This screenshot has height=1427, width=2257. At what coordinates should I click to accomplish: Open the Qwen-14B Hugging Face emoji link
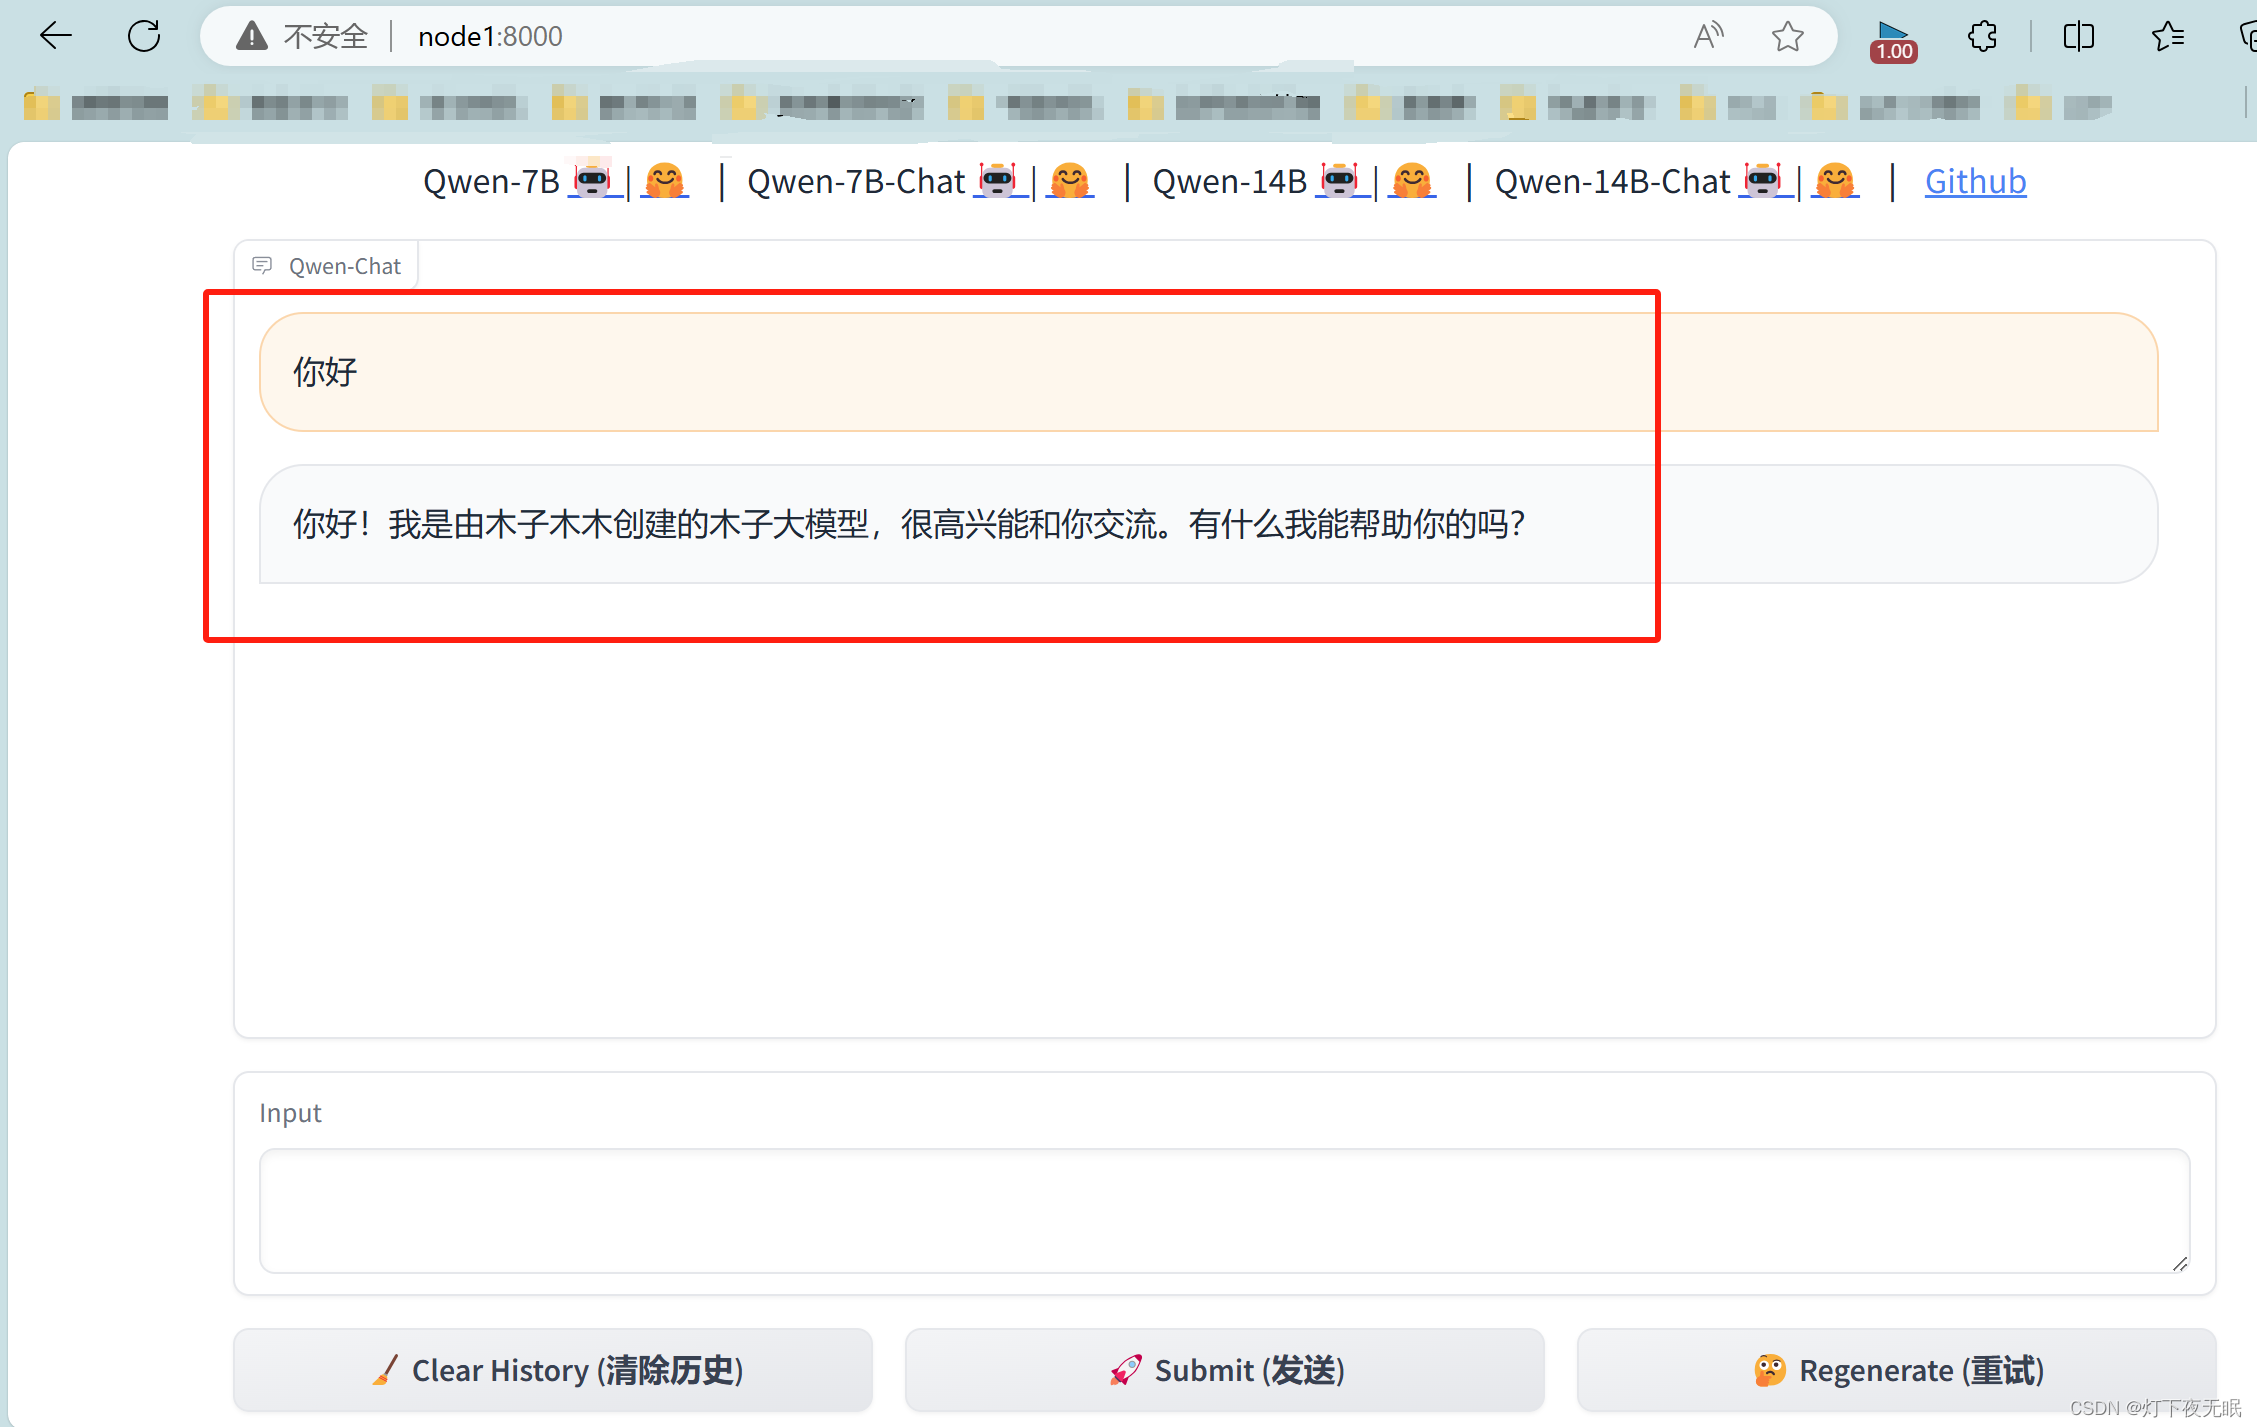click(1412, 181)
